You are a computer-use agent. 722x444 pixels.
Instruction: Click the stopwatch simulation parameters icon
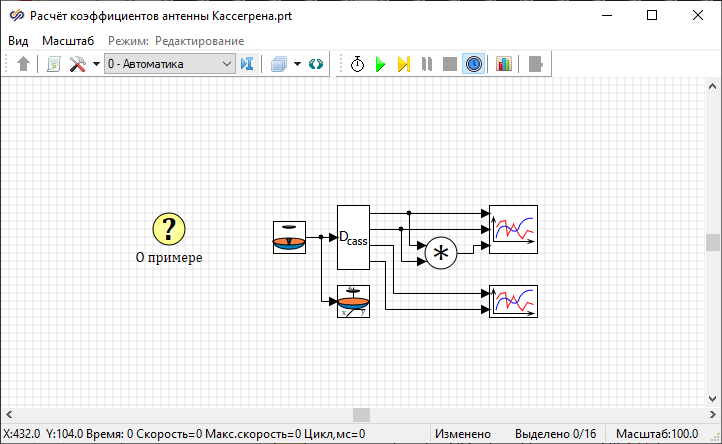[x=357, y=64]
